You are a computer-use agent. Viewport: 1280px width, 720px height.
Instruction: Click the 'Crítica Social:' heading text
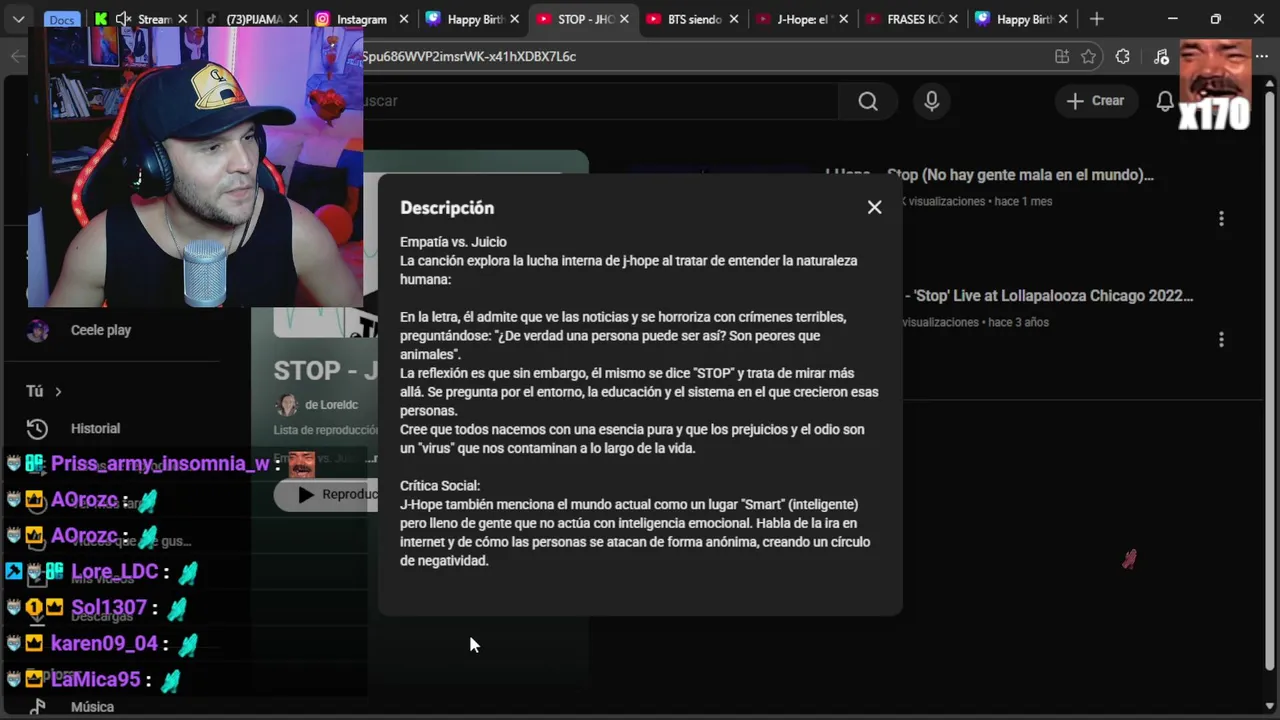pos(440,486)
